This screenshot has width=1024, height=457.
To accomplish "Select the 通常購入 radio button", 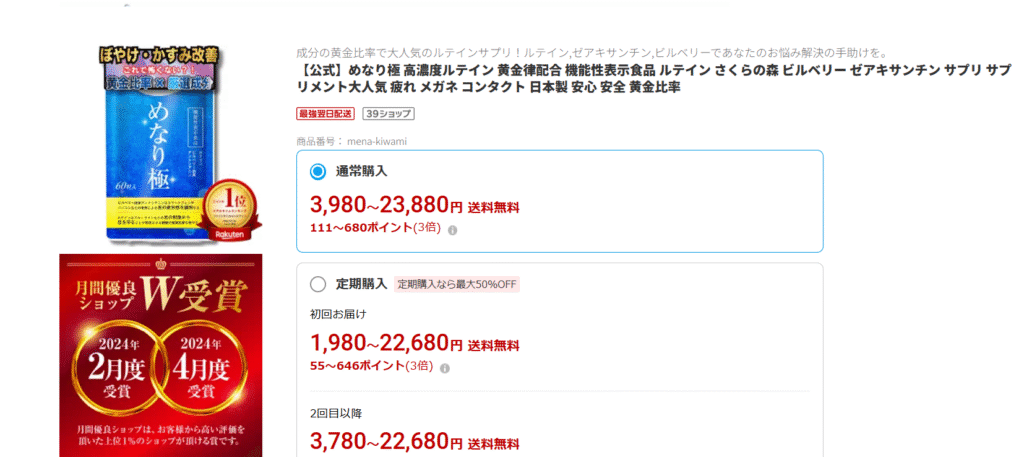I will pyautogui.click(x=318, y=171).
